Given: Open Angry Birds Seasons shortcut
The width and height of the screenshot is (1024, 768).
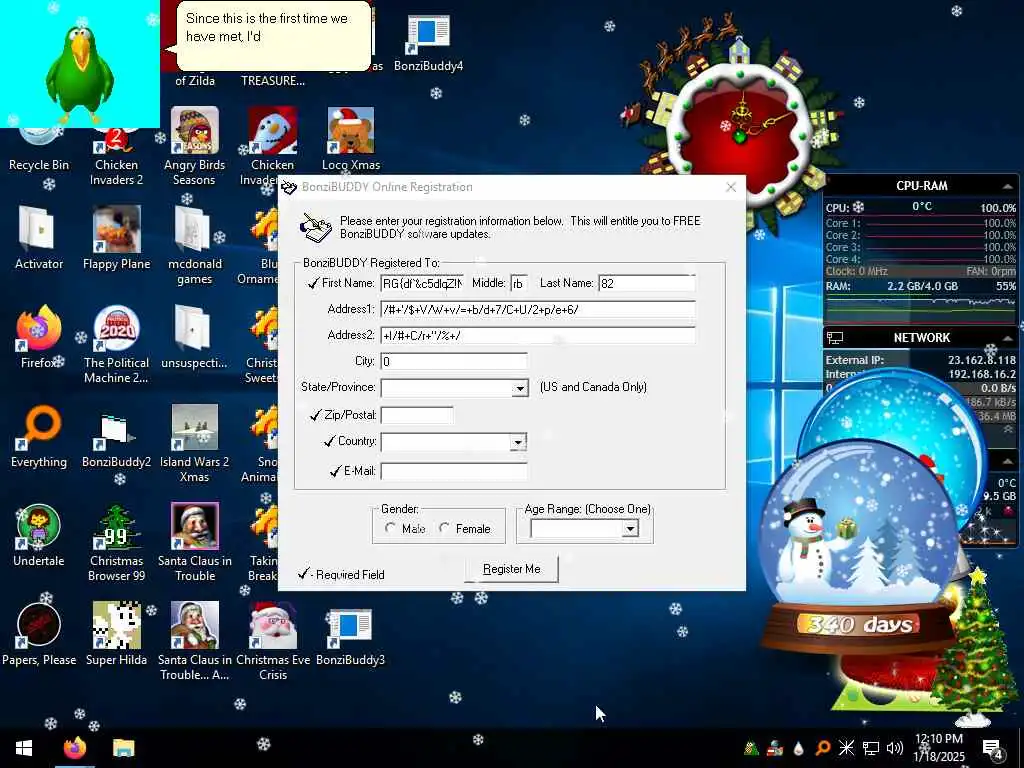Looking at the screenshot, I should point(194,147).
